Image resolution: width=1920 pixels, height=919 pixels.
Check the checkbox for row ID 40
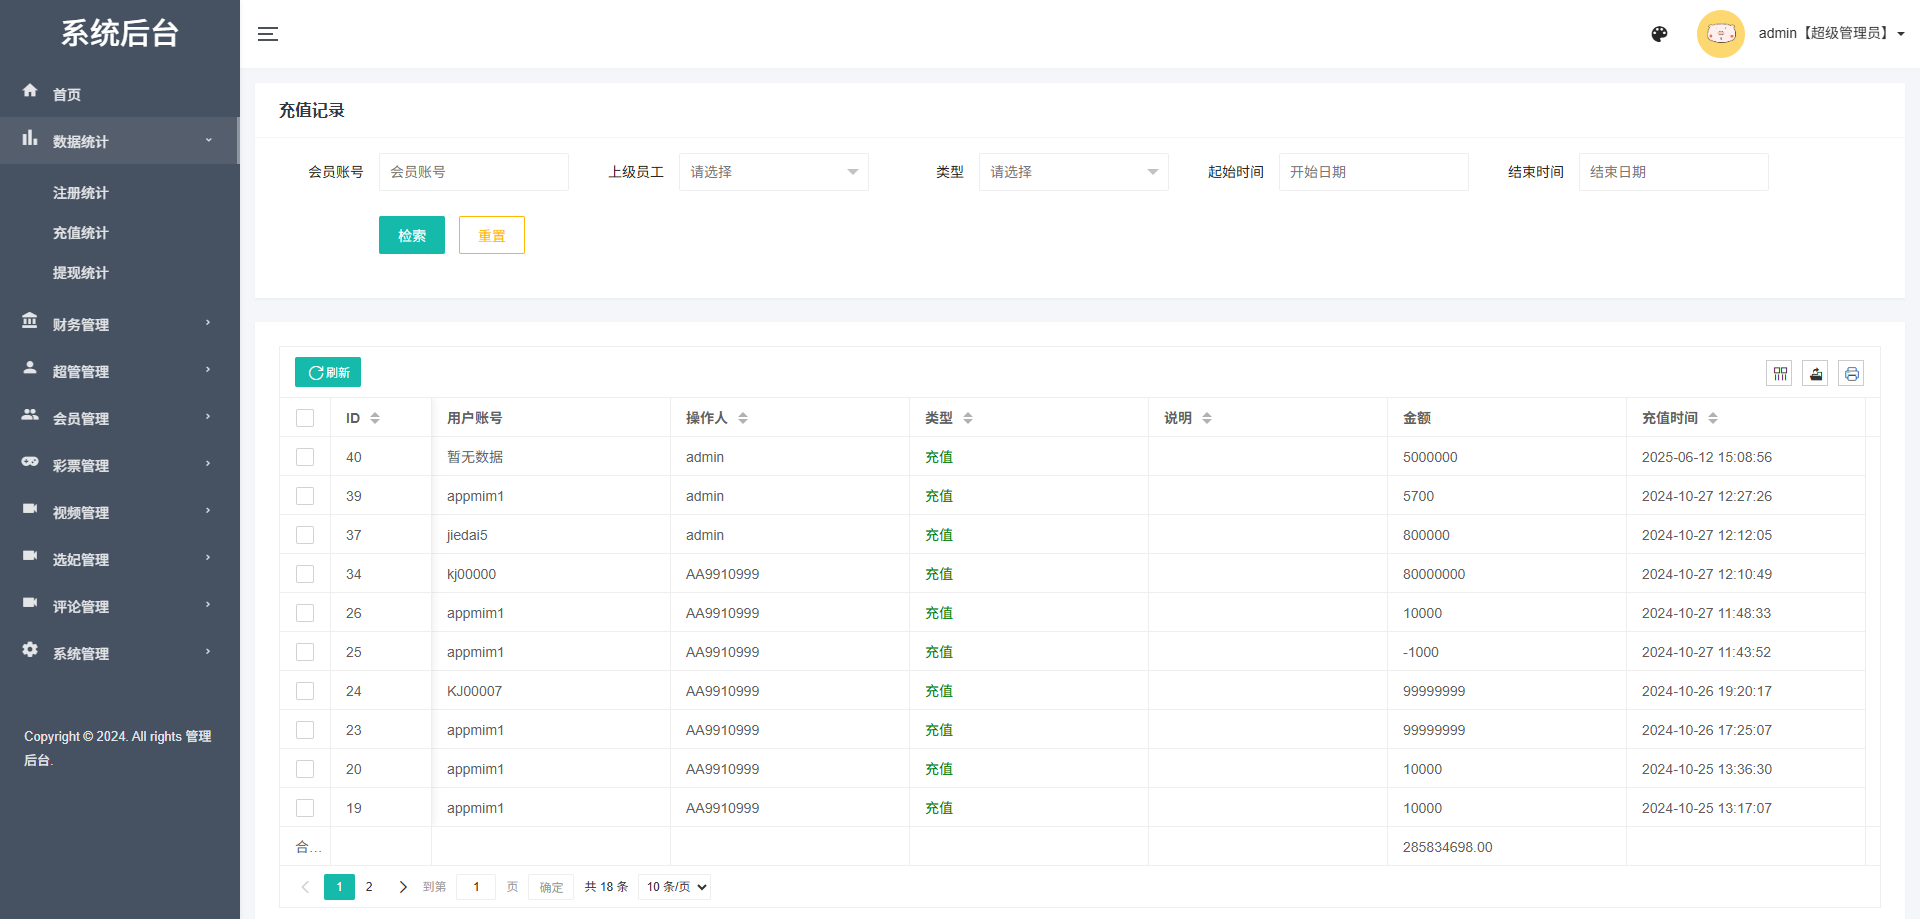click(305, 456)
